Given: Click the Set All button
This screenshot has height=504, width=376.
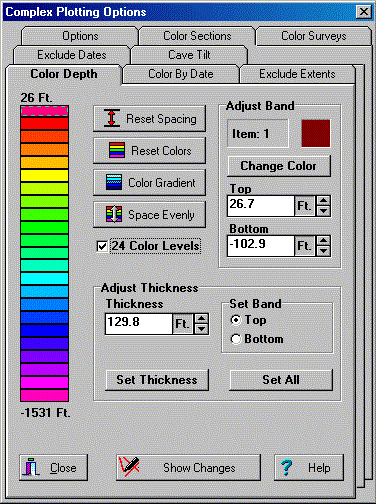Looking at the screenshot, I should pos(281,380).
